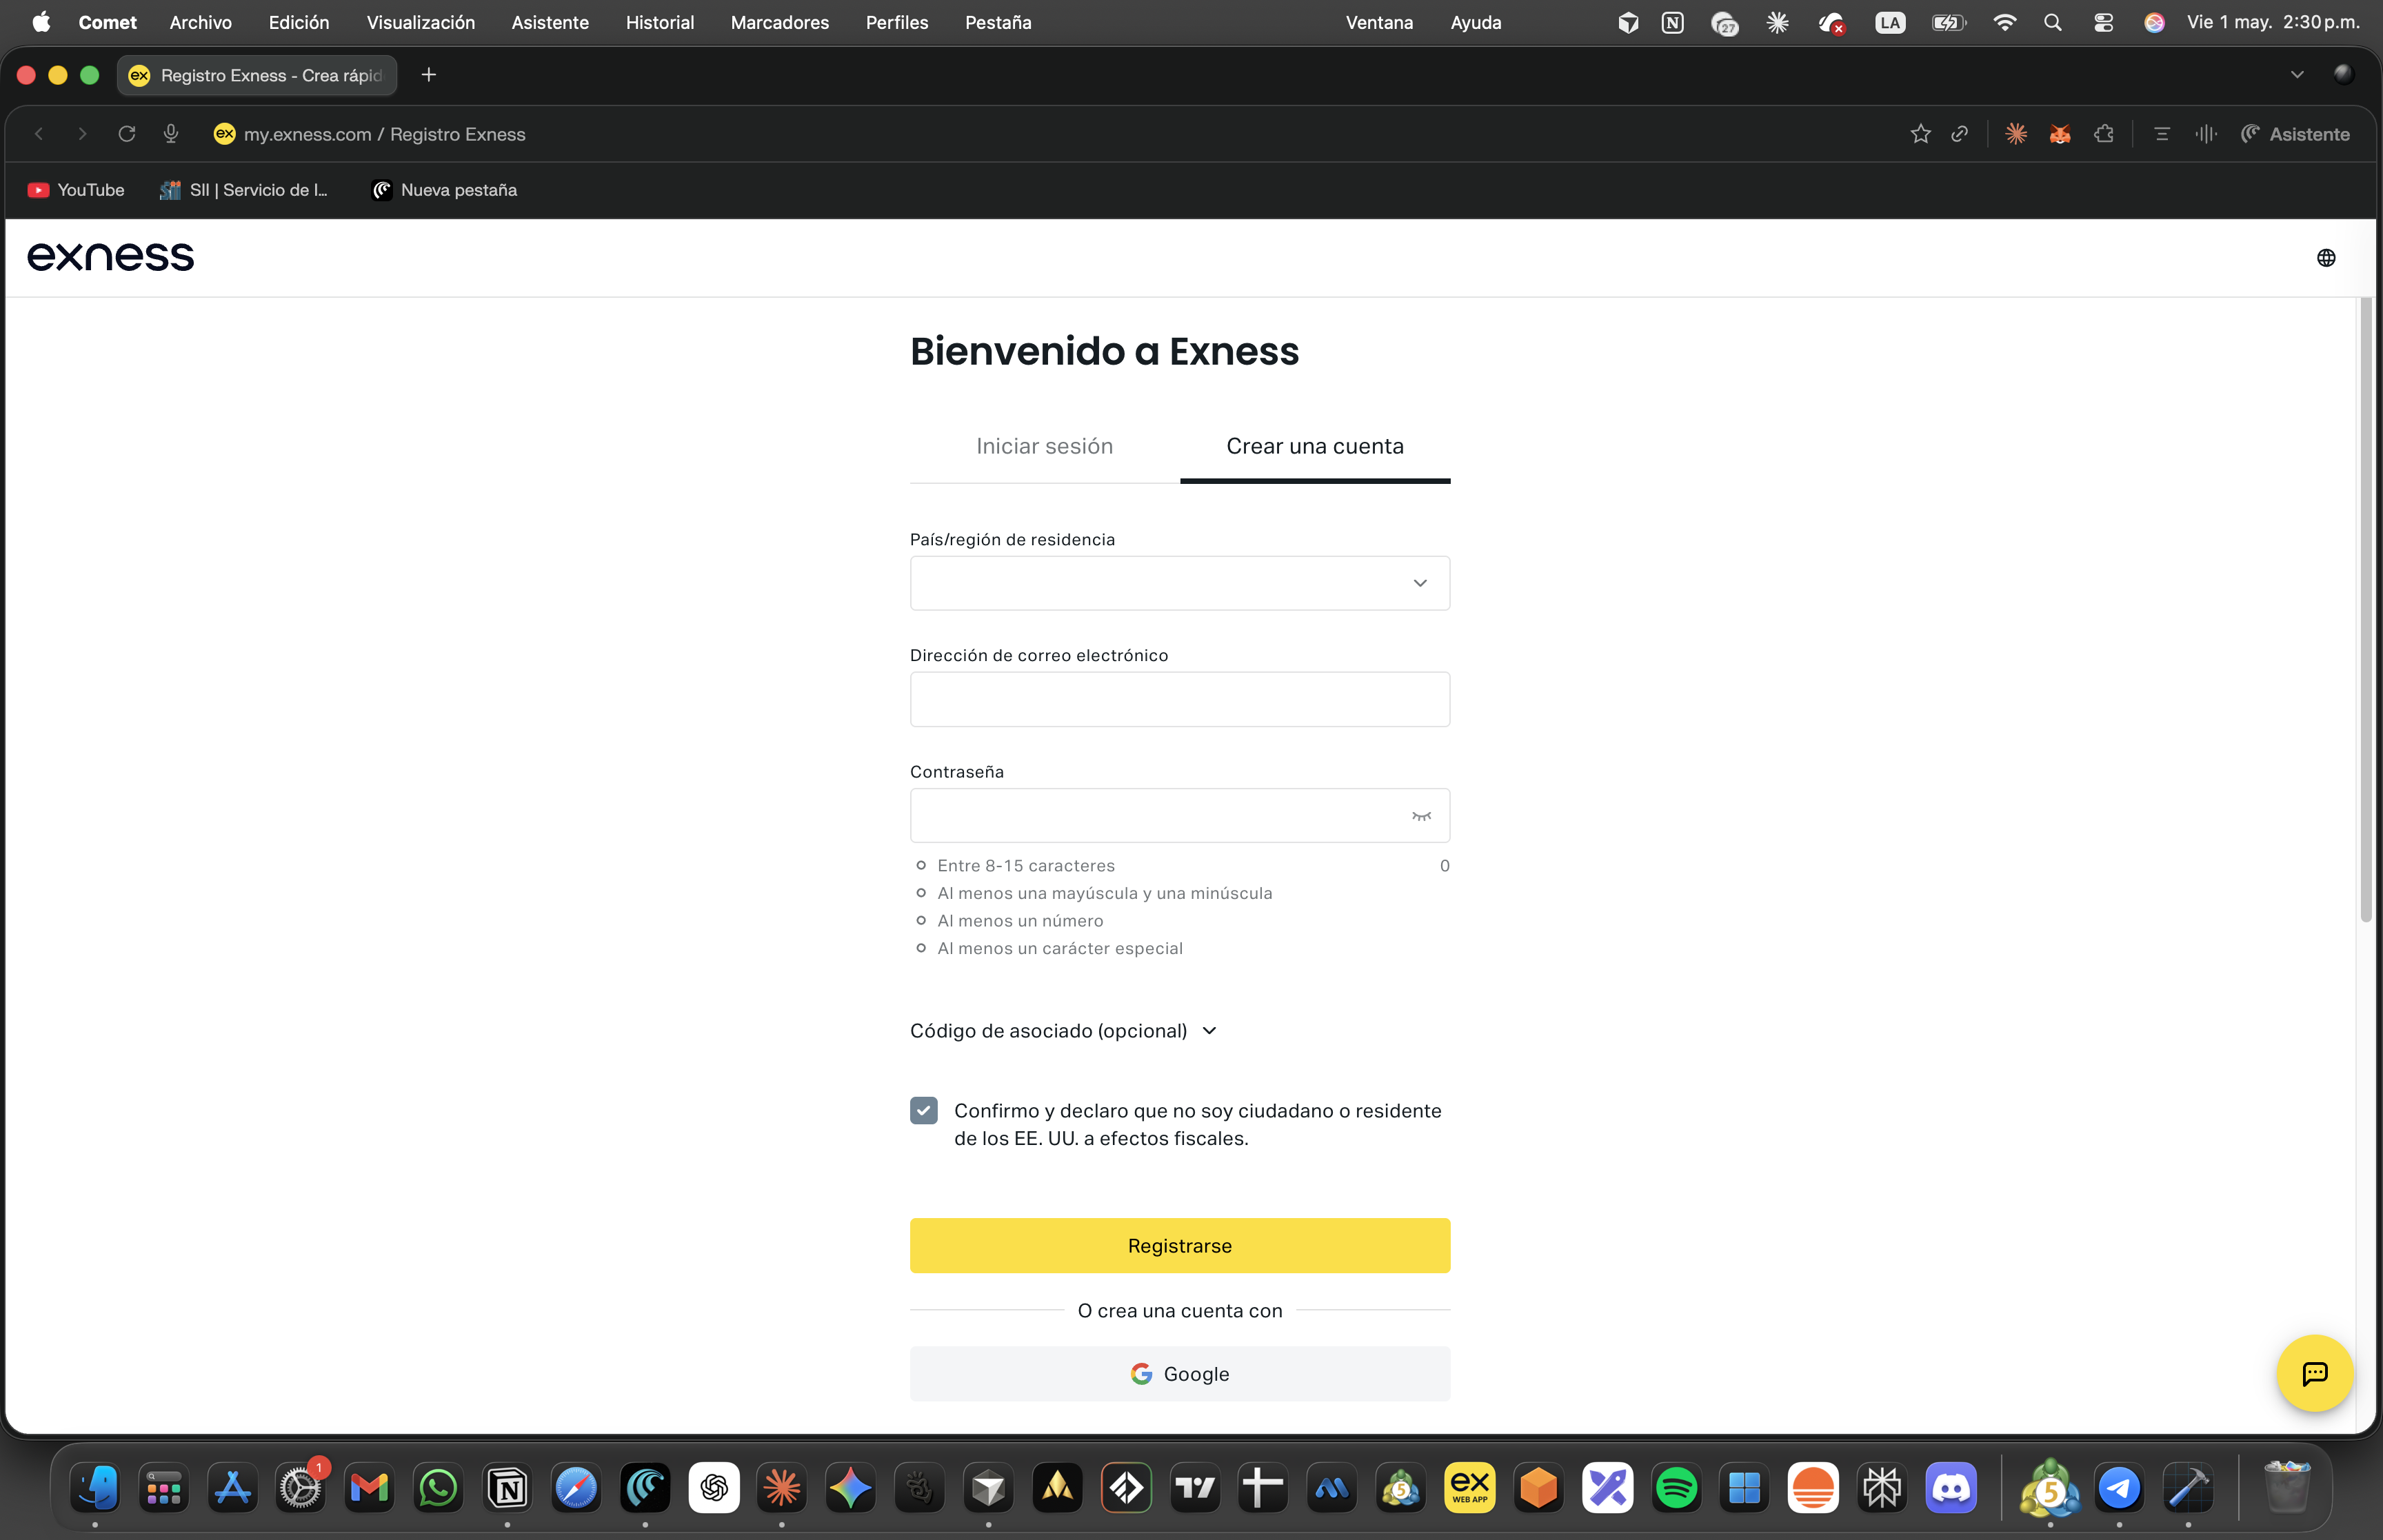Viewport: 2383px width, 1540px height.
Task: Open País/región de residencia dropdown
Action: pyautogui.click(x=1180, y=583)
